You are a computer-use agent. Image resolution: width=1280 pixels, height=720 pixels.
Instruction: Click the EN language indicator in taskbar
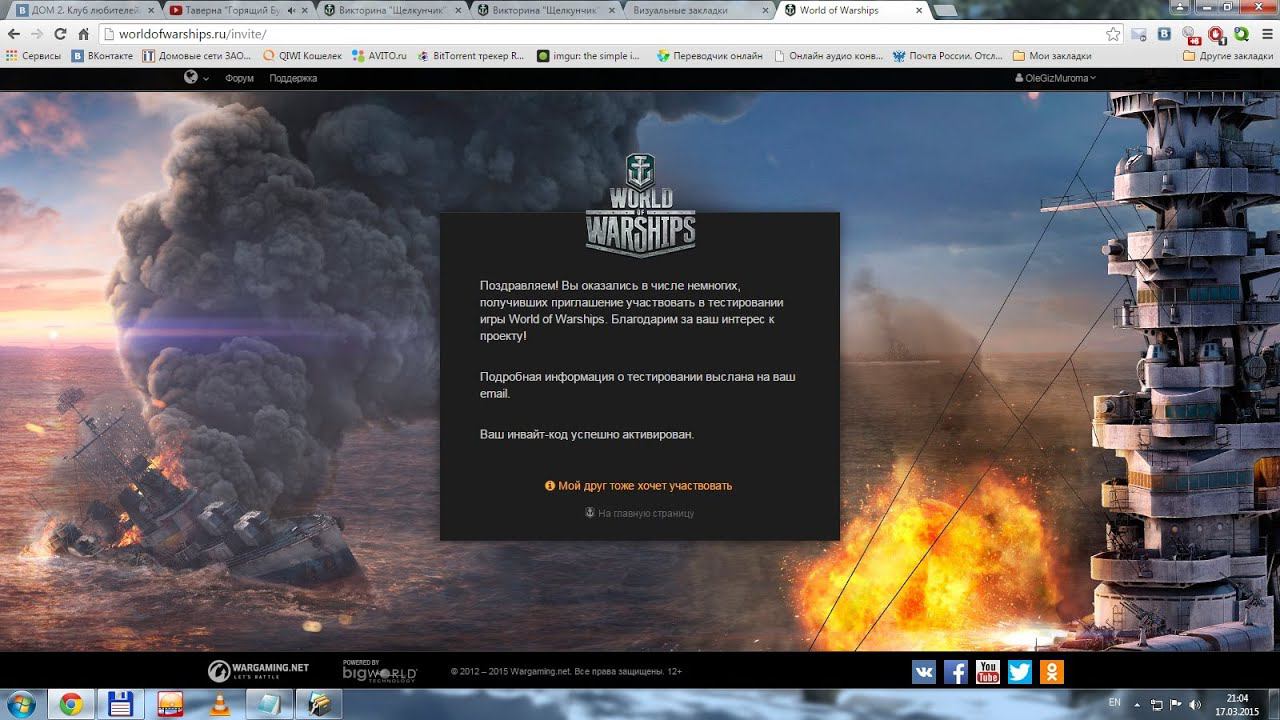(x=1115, y=702)
